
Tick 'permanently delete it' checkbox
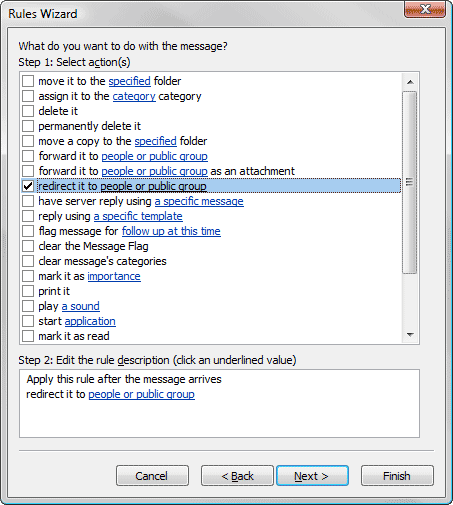[x=28, y=126]
